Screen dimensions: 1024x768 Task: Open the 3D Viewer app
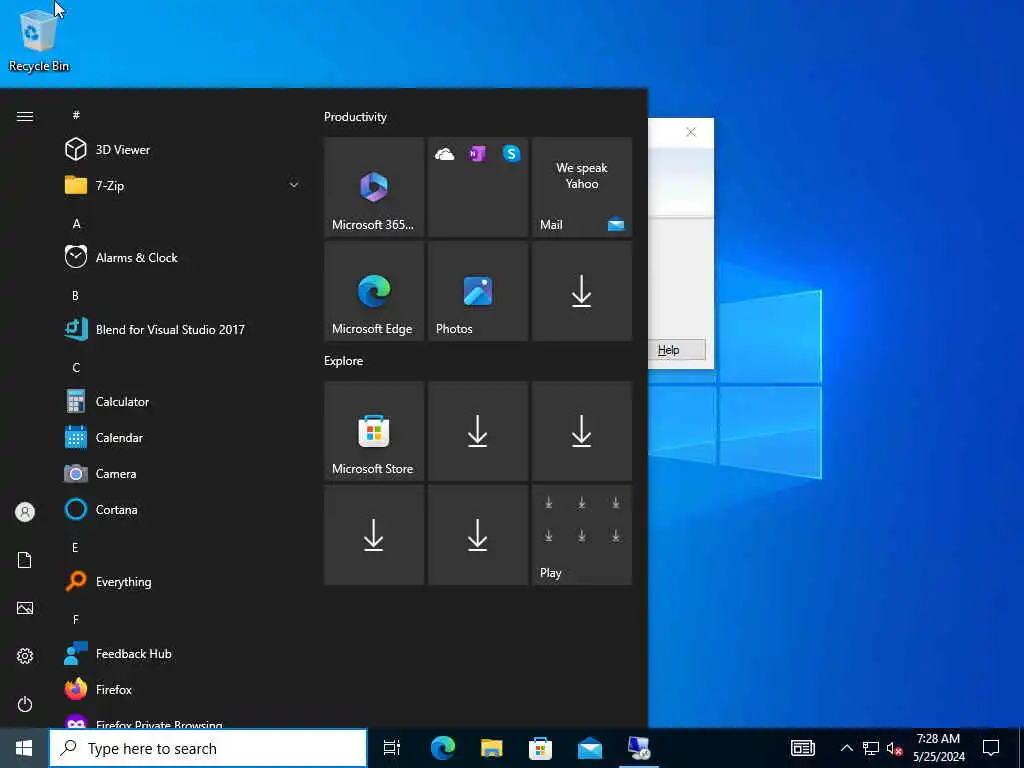[181, 150]
